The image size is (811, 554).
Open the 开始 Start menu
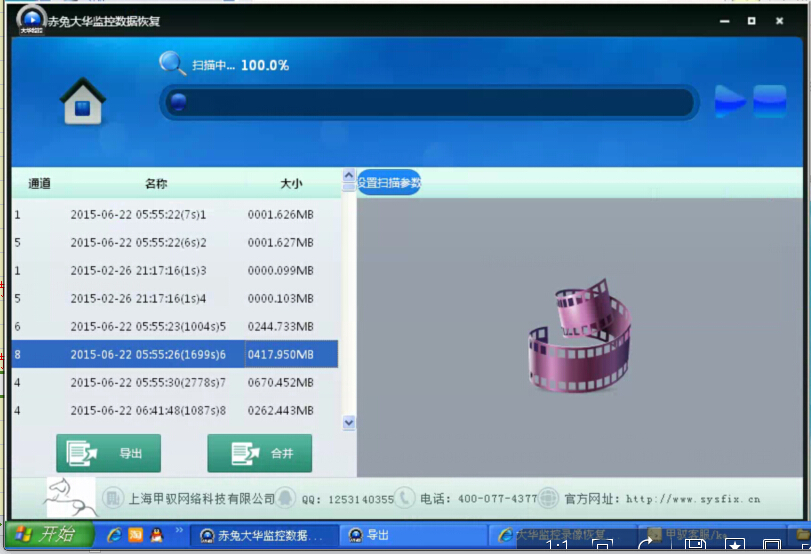point(50,534)
